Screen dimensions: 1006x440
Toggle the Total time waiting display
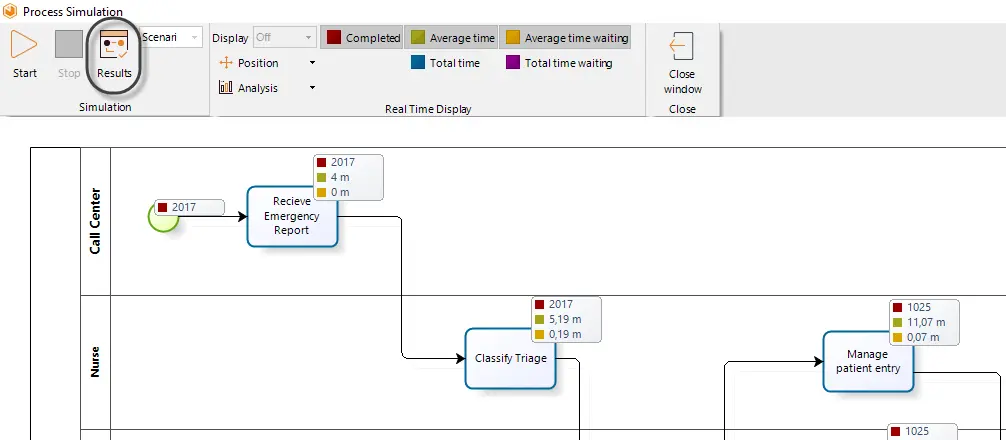pyautogui.click(x=559, y=63)
